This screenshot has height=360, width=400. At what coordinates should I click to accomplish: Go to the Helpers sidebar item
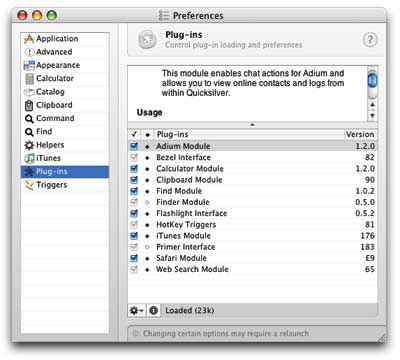pyautogui.click(x=65, y=145)
